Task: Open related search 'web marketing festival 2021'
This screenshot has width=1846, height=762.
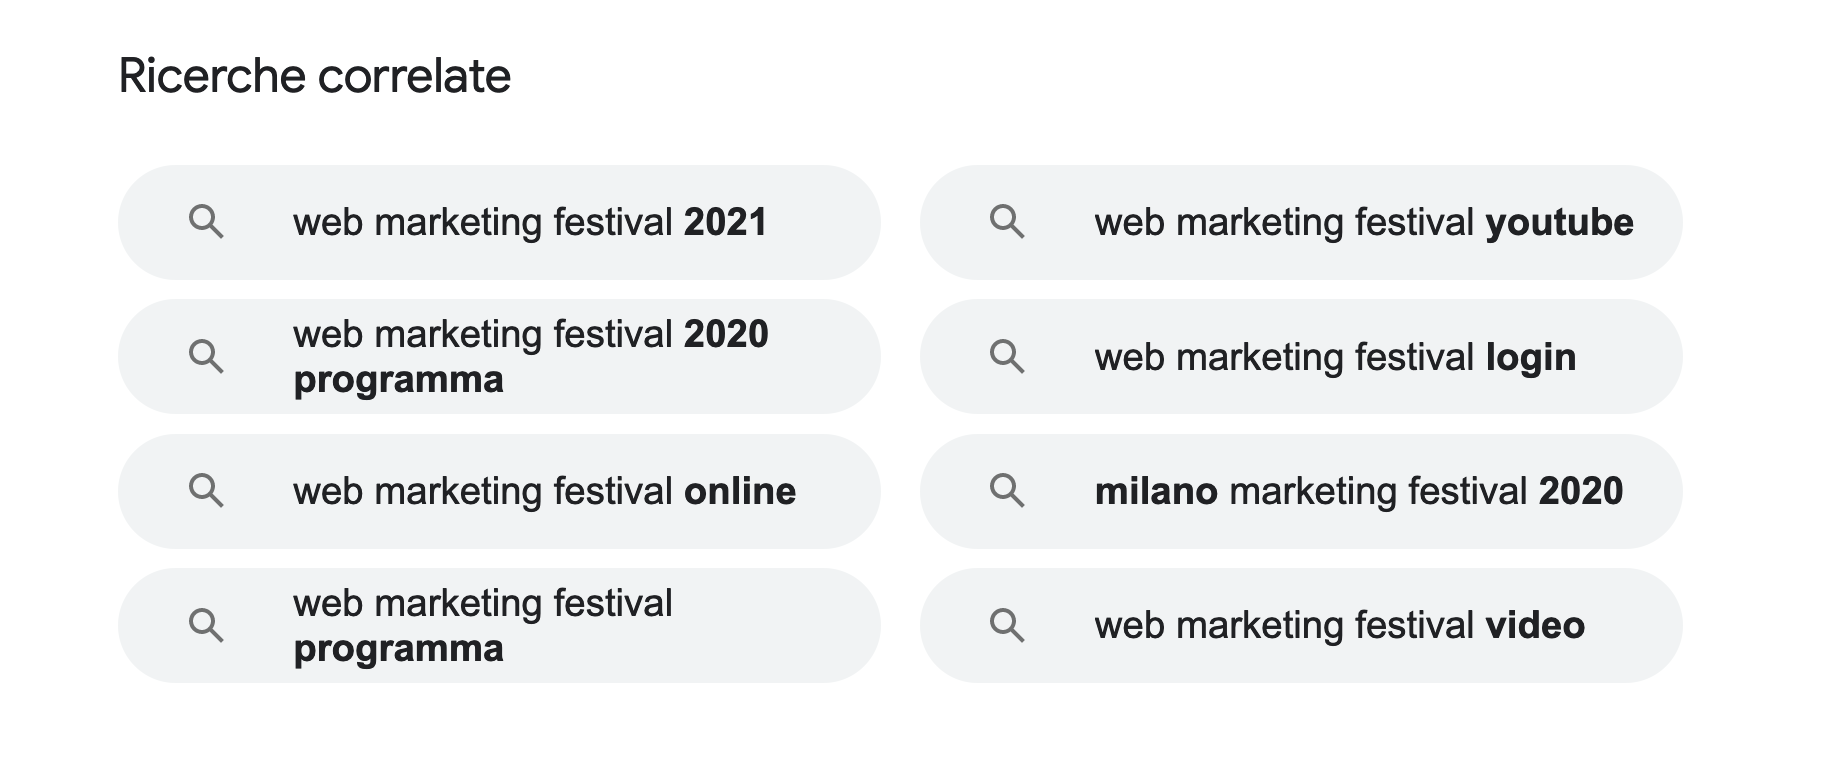Action: point(529,222)
